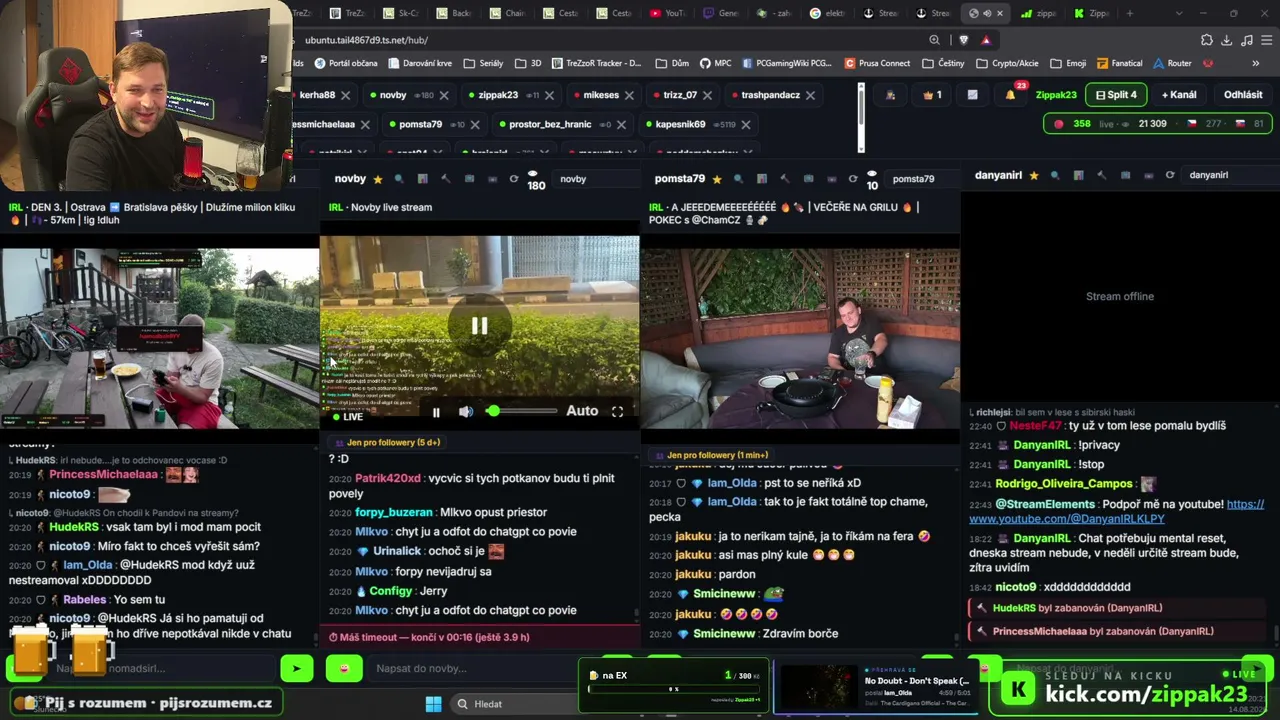Click the hammer icon in pomsta79 panel header
Screen dimensions: 1280x720
coord(785,179)
